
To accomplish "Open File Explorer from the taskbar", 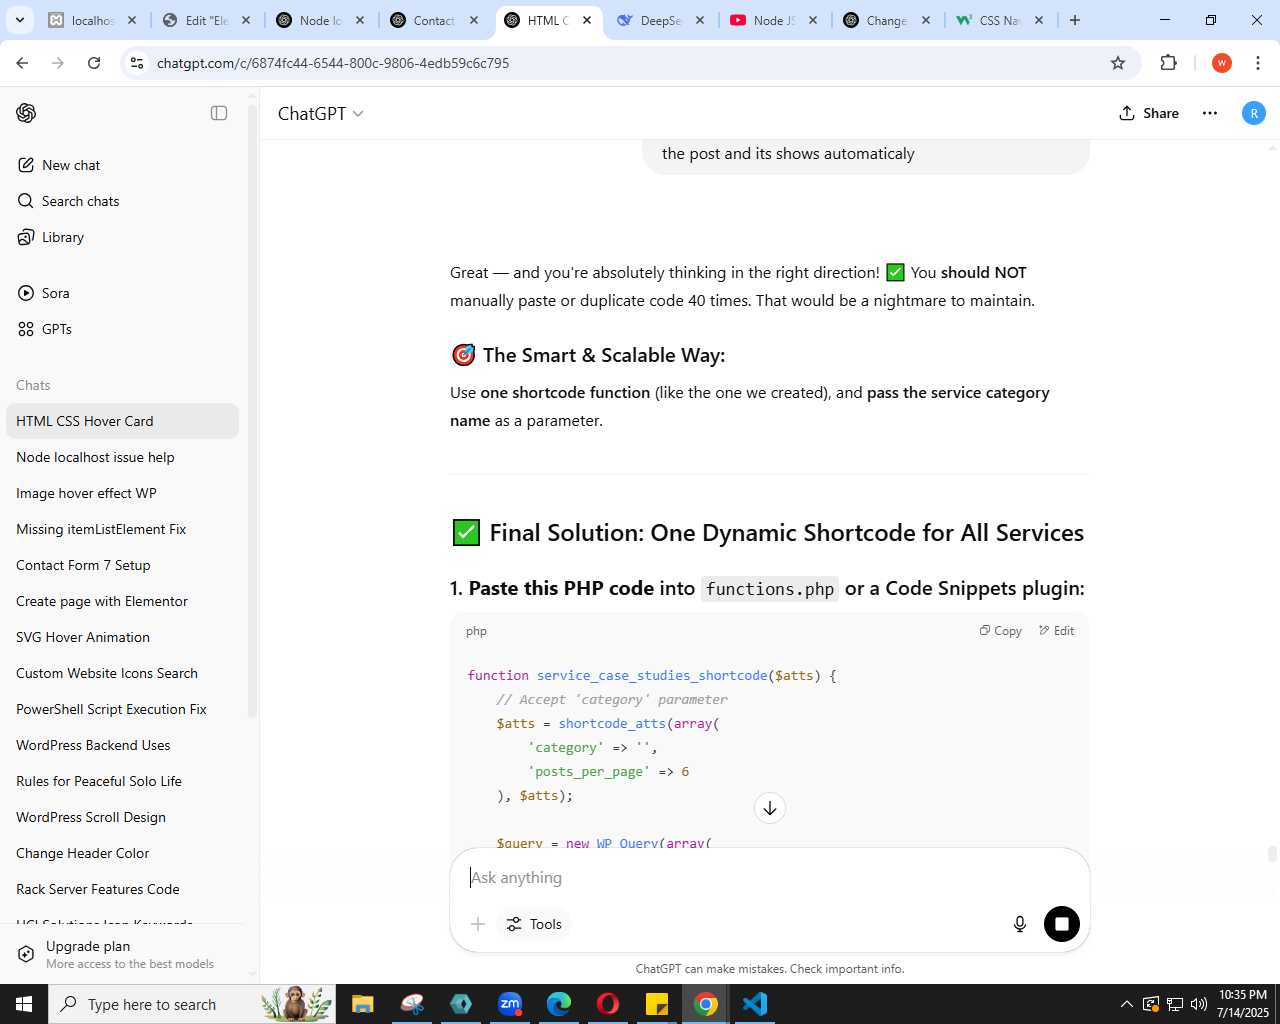I will (x=362, y=1004).
